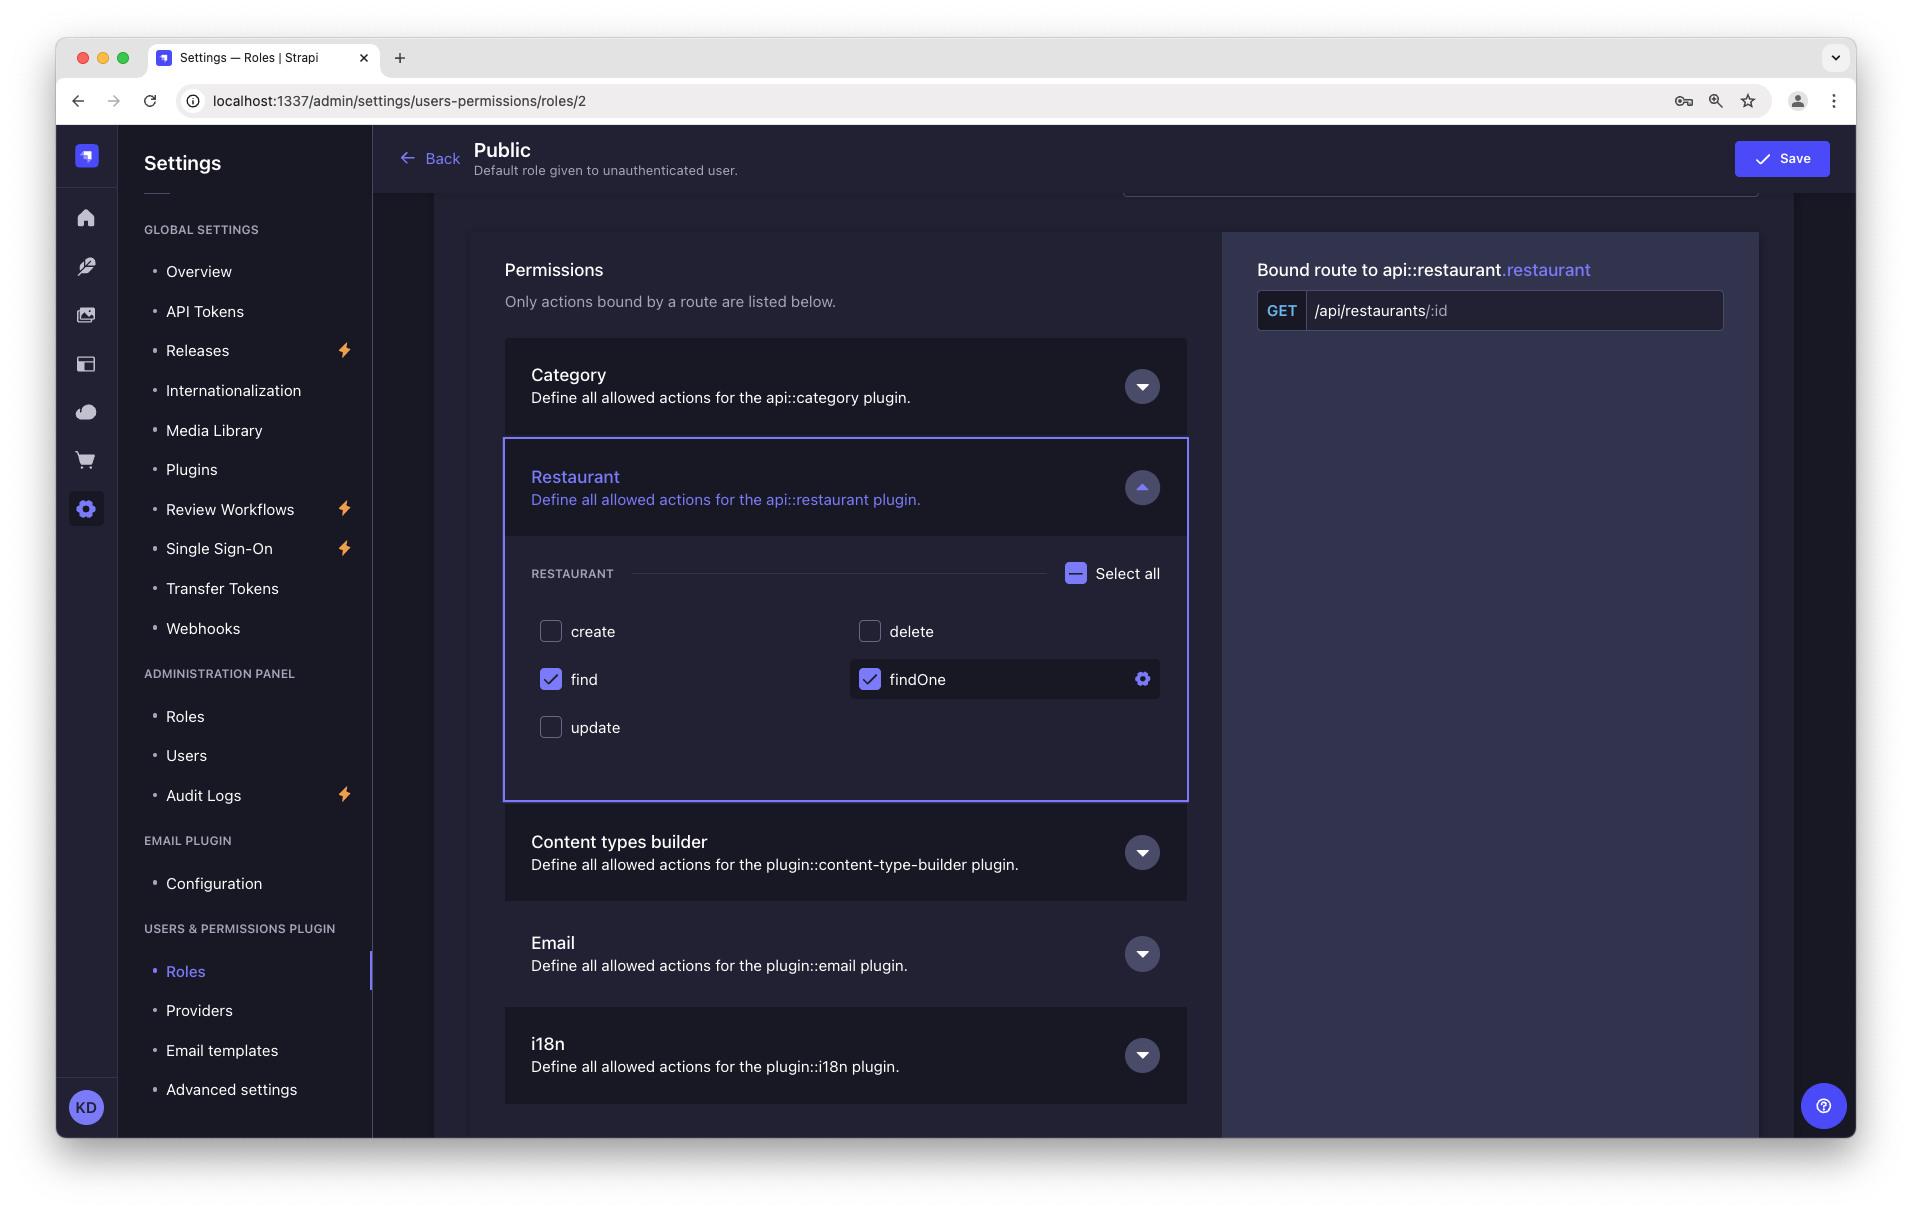Open the Media Library sidebar icon

[x=86, y=315]
